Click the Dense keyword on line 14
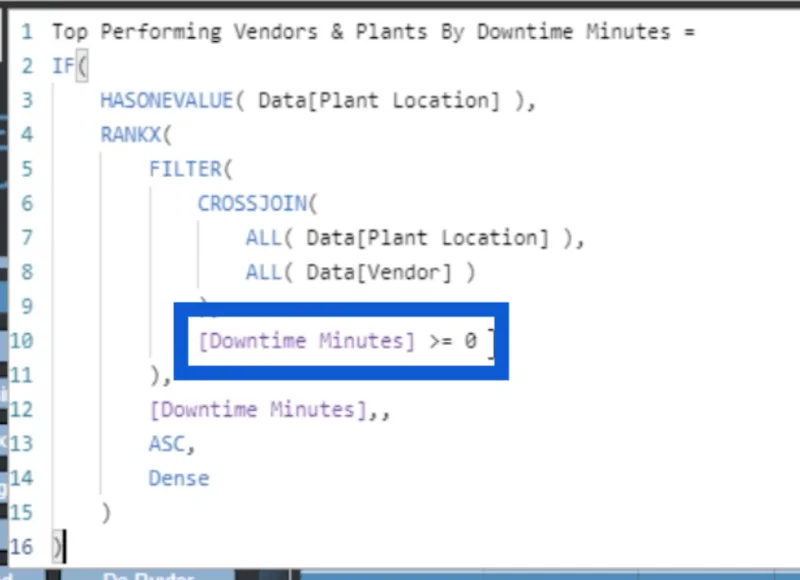 [x=179, y=478]
